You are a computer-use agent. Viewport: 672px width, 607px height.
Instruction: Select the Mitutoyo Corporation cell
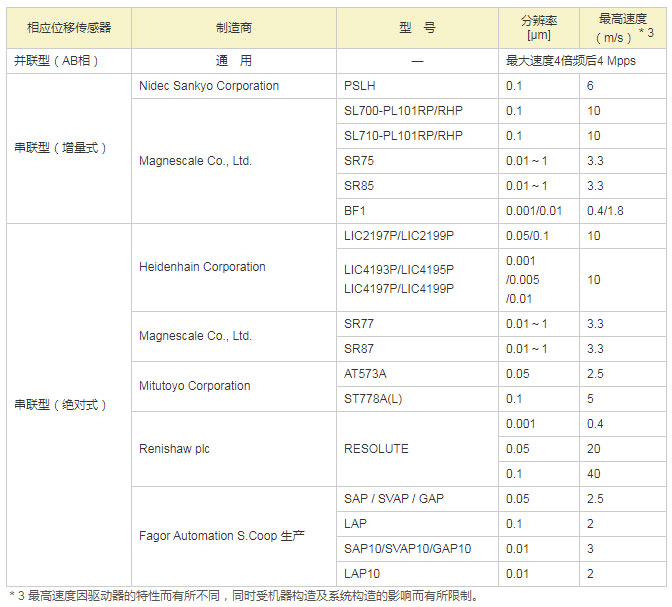(x=195, y=386)
